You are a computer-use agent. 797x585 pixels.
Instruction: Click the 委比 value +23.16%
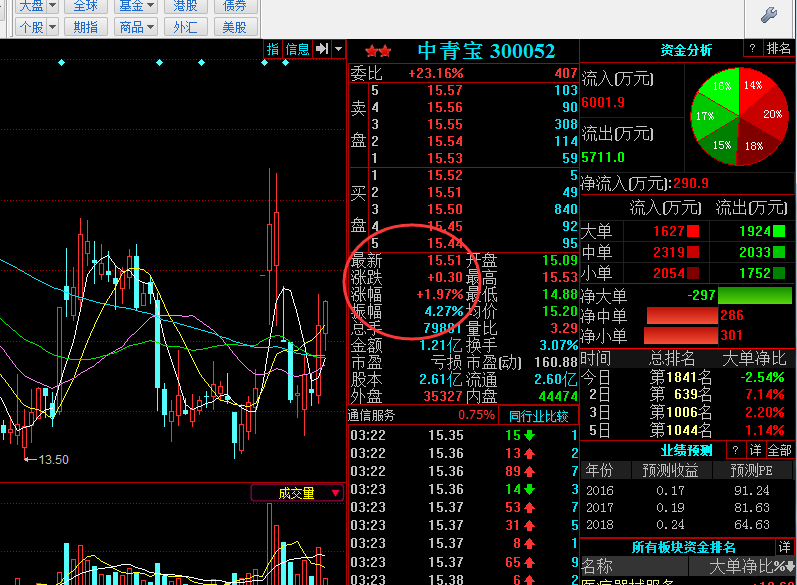coord(436,73)
